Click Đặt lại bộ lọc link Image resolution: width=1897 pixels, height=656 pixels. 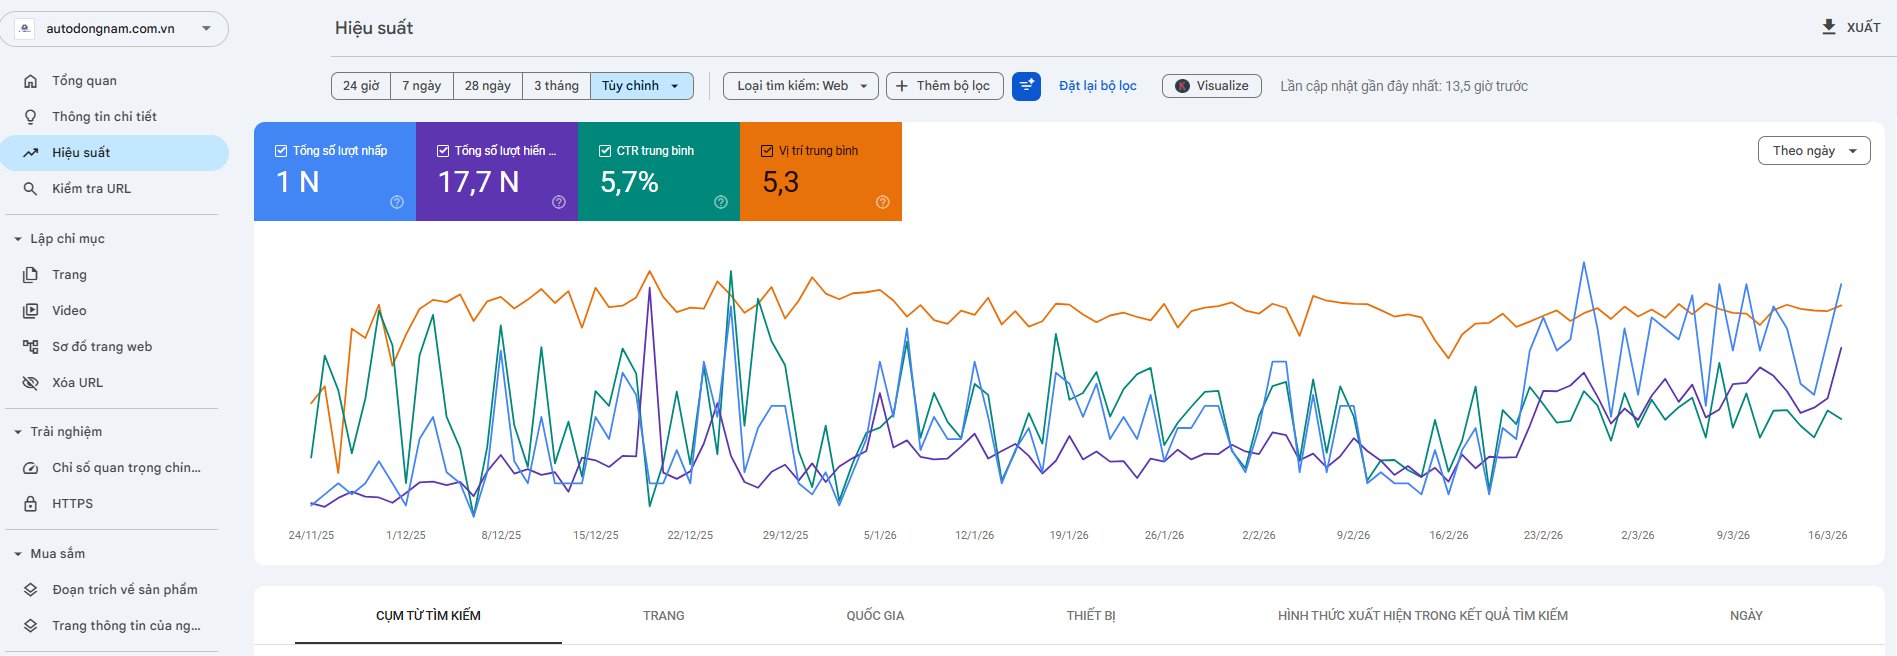click(1098, 86)
